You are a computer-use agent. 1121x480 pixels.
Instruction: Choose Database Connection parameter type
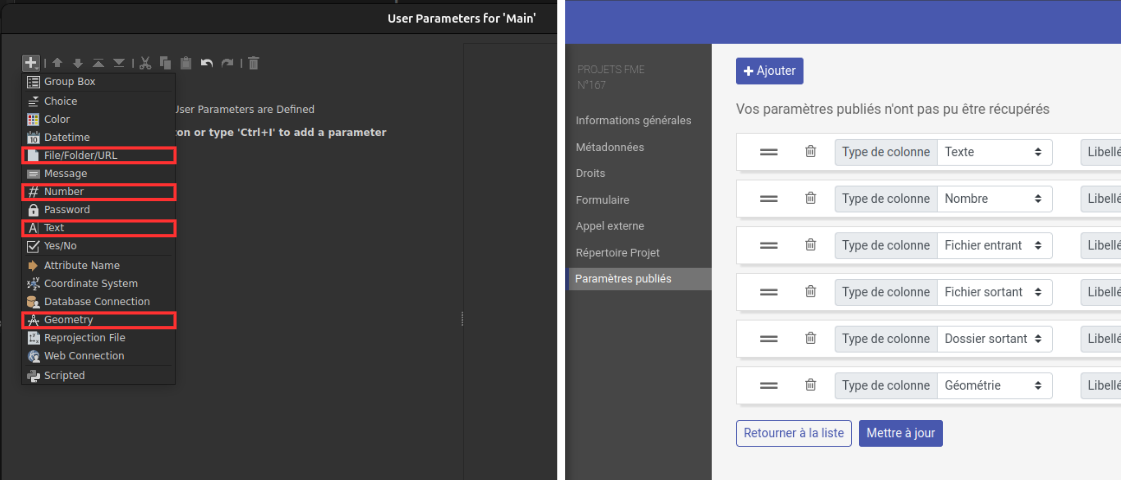(99, 302)
